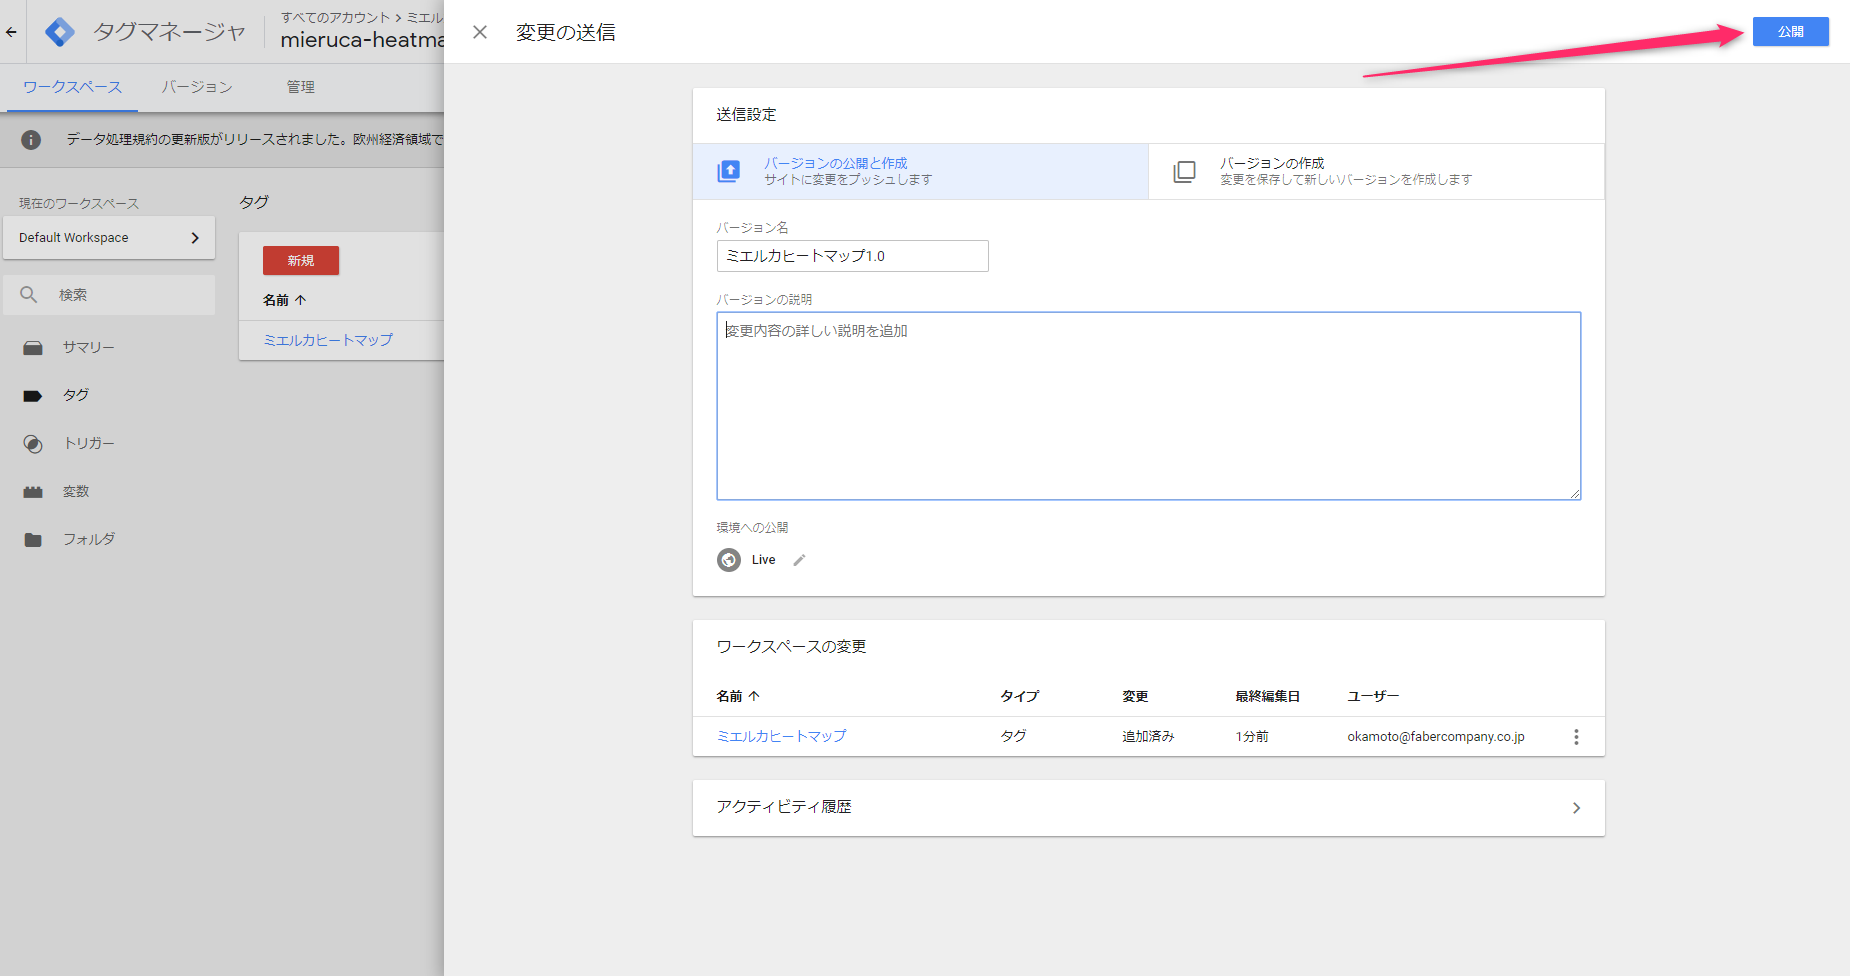Screen dimensions: 1850x976
Task: Open the three-dot menu for ミエルカヒートマップ row
Action: pyautogui.click(x=1576, y=737)
